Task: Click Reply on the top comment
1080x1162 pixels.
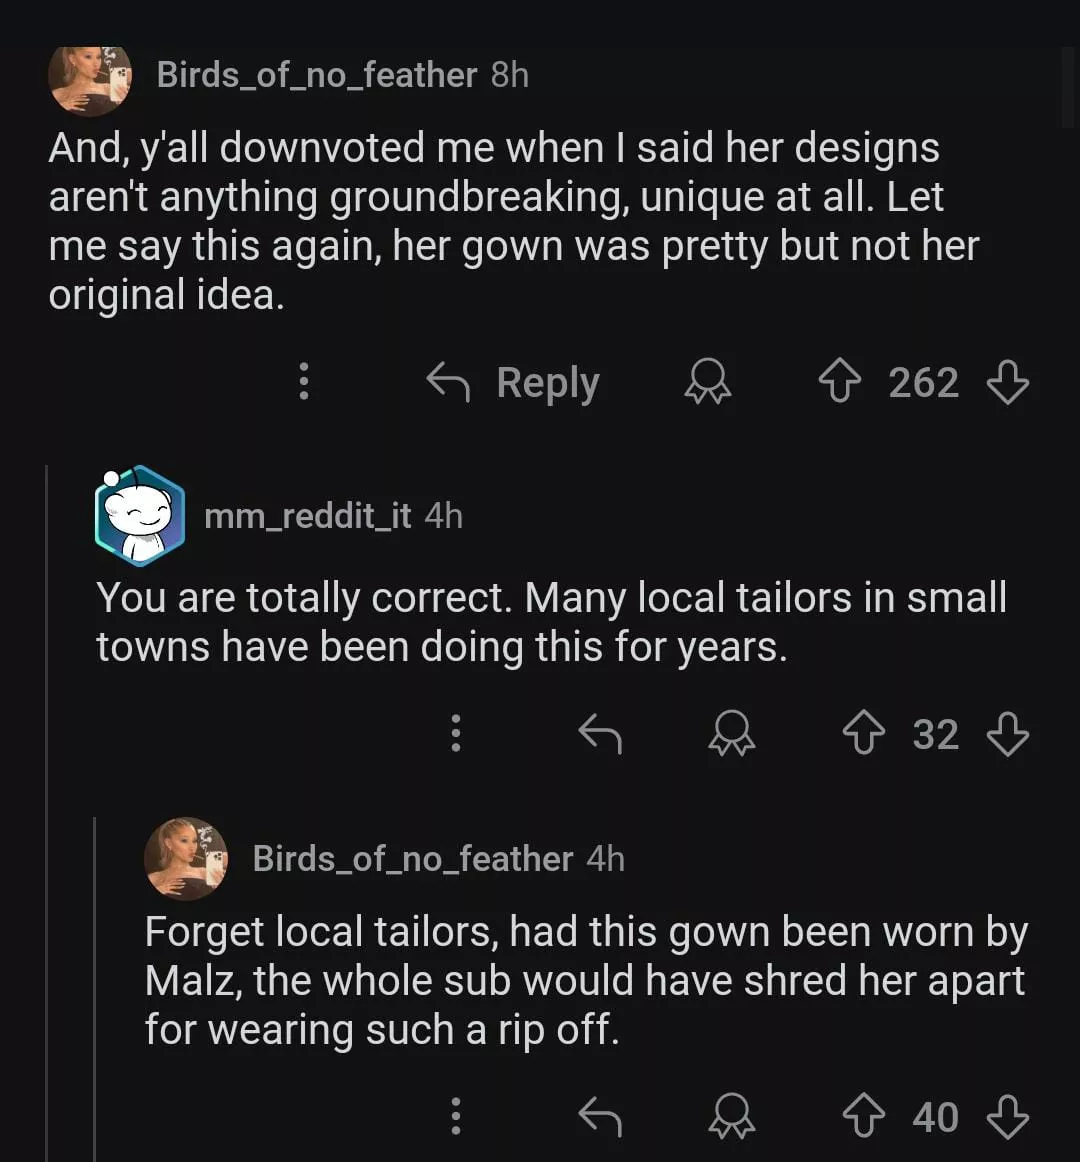Action: pos(514,383)
